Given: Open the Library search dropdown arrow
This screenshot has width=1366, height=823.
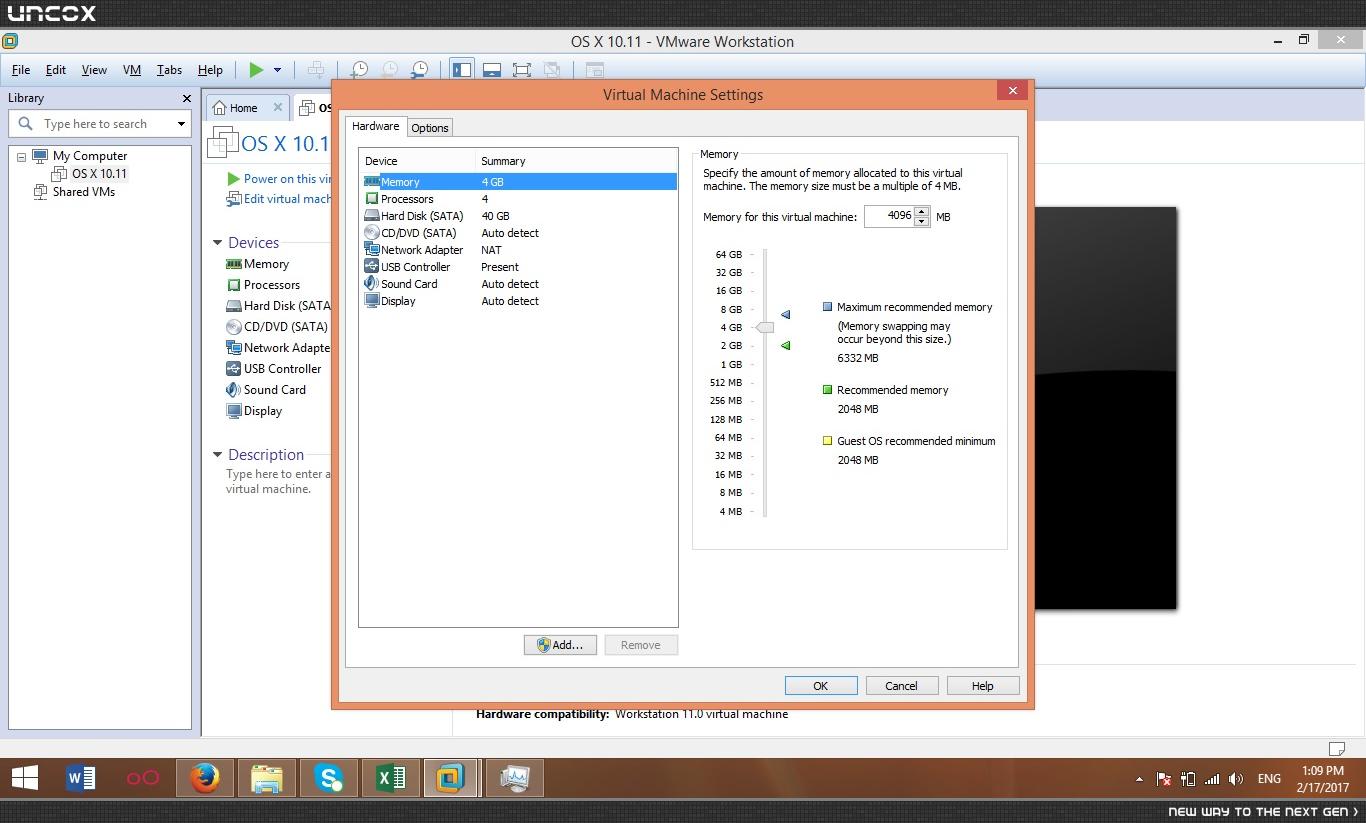Looking at the screenshot, I should (181, 124).
